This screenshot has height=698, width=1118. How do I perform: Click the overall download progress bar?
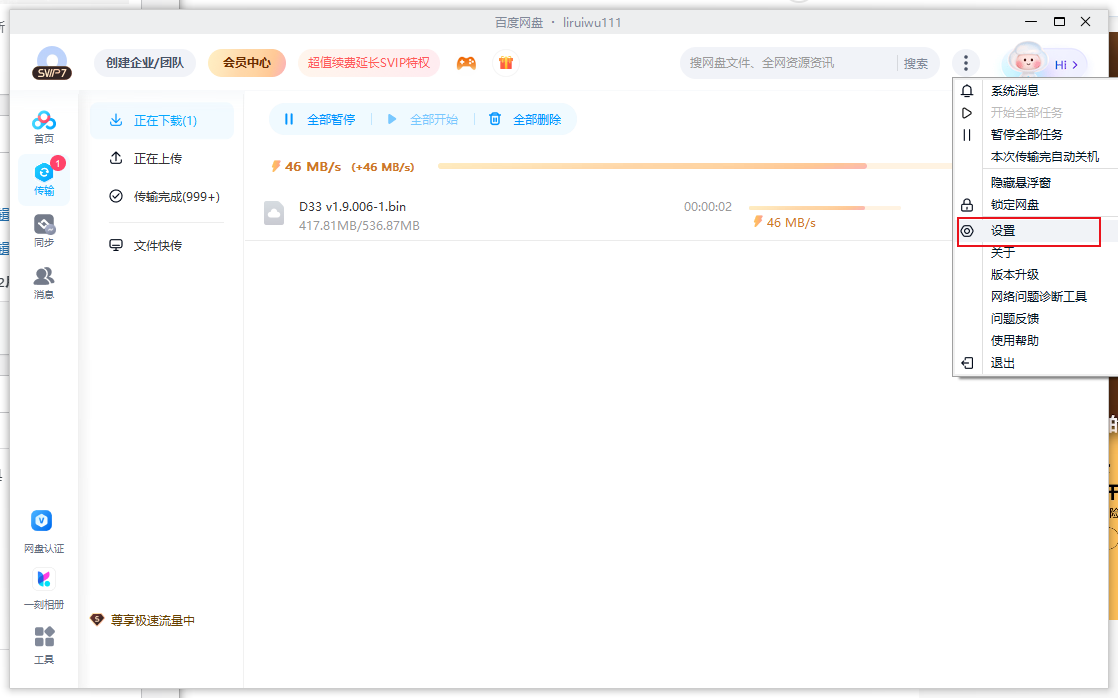695,166
